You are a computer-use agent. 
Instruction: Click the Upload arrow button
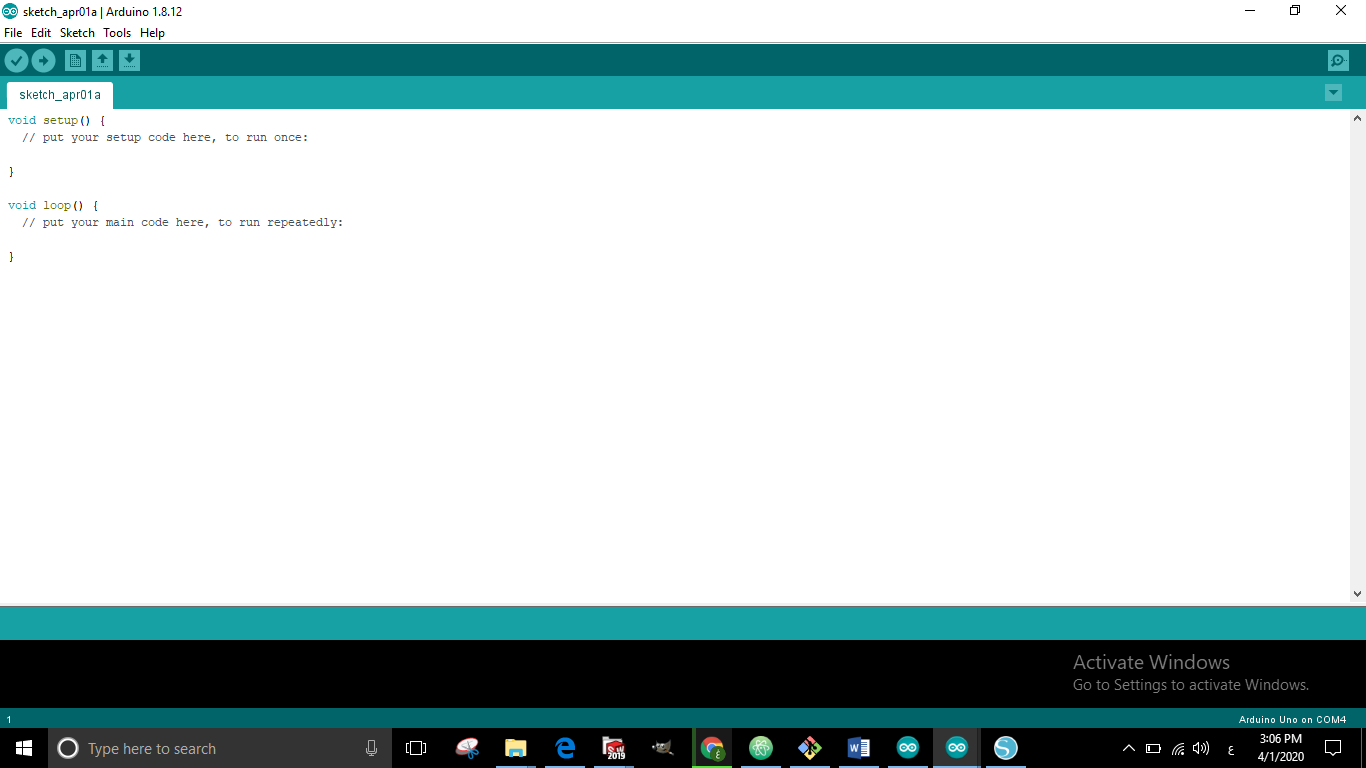[43, 61]
